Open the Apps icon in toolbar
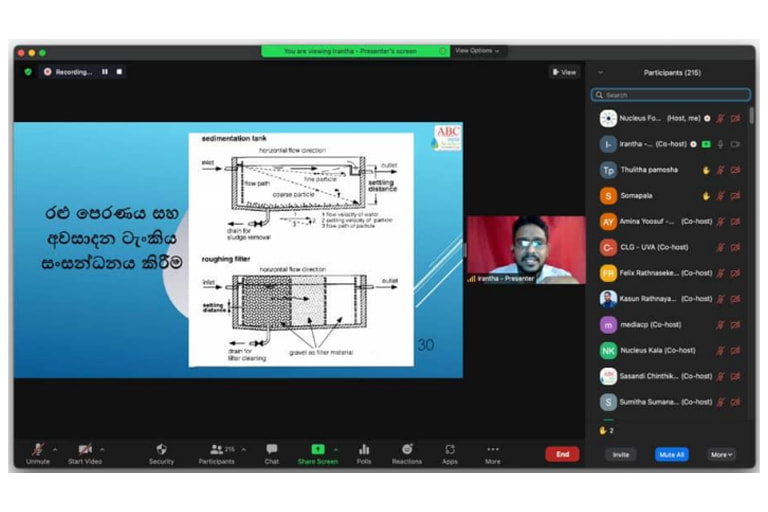 450,450
